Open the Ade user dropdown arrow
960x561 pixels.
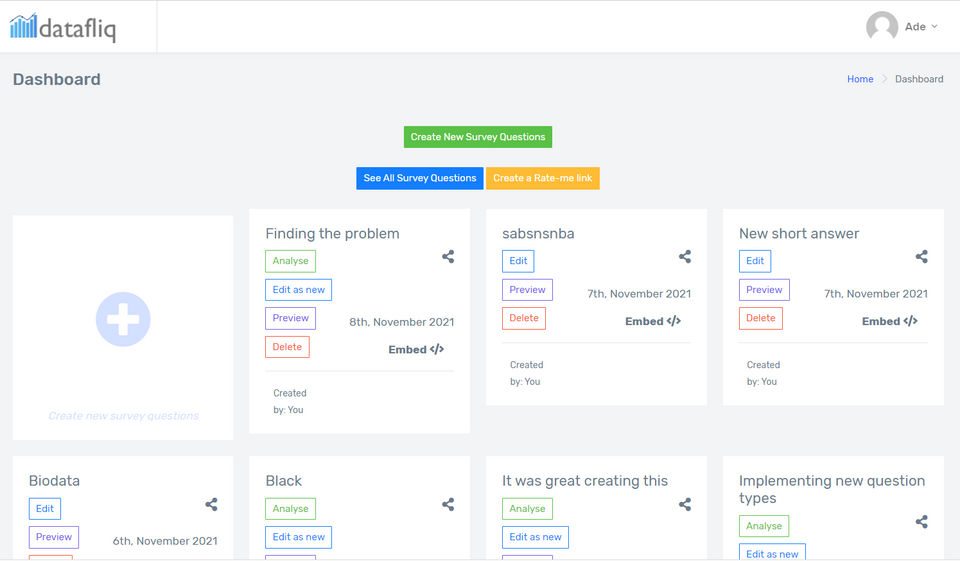[x=935, y=27]
